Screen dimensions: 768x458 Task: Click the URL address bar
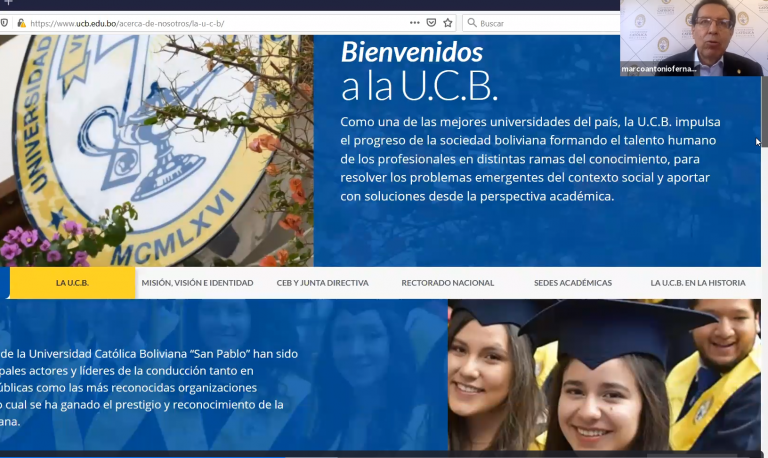pyautogui.click(x=200, y=22)
